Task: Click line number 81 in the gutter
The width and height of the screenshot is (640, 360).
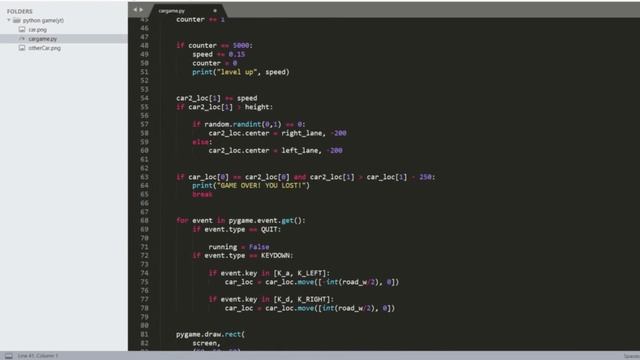Action: pyautogui.click(x=144, y=334)
